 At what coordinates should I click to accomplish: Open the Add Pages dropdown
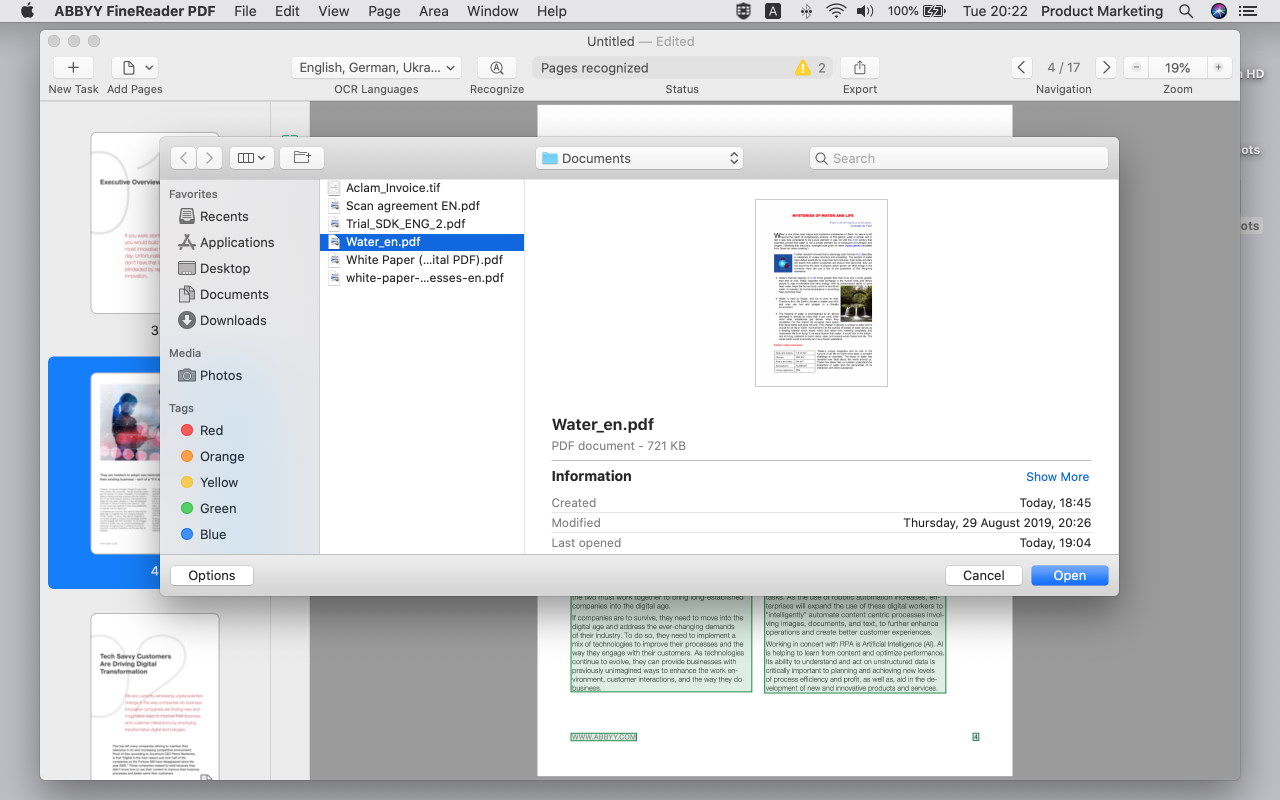coord(134,67)
